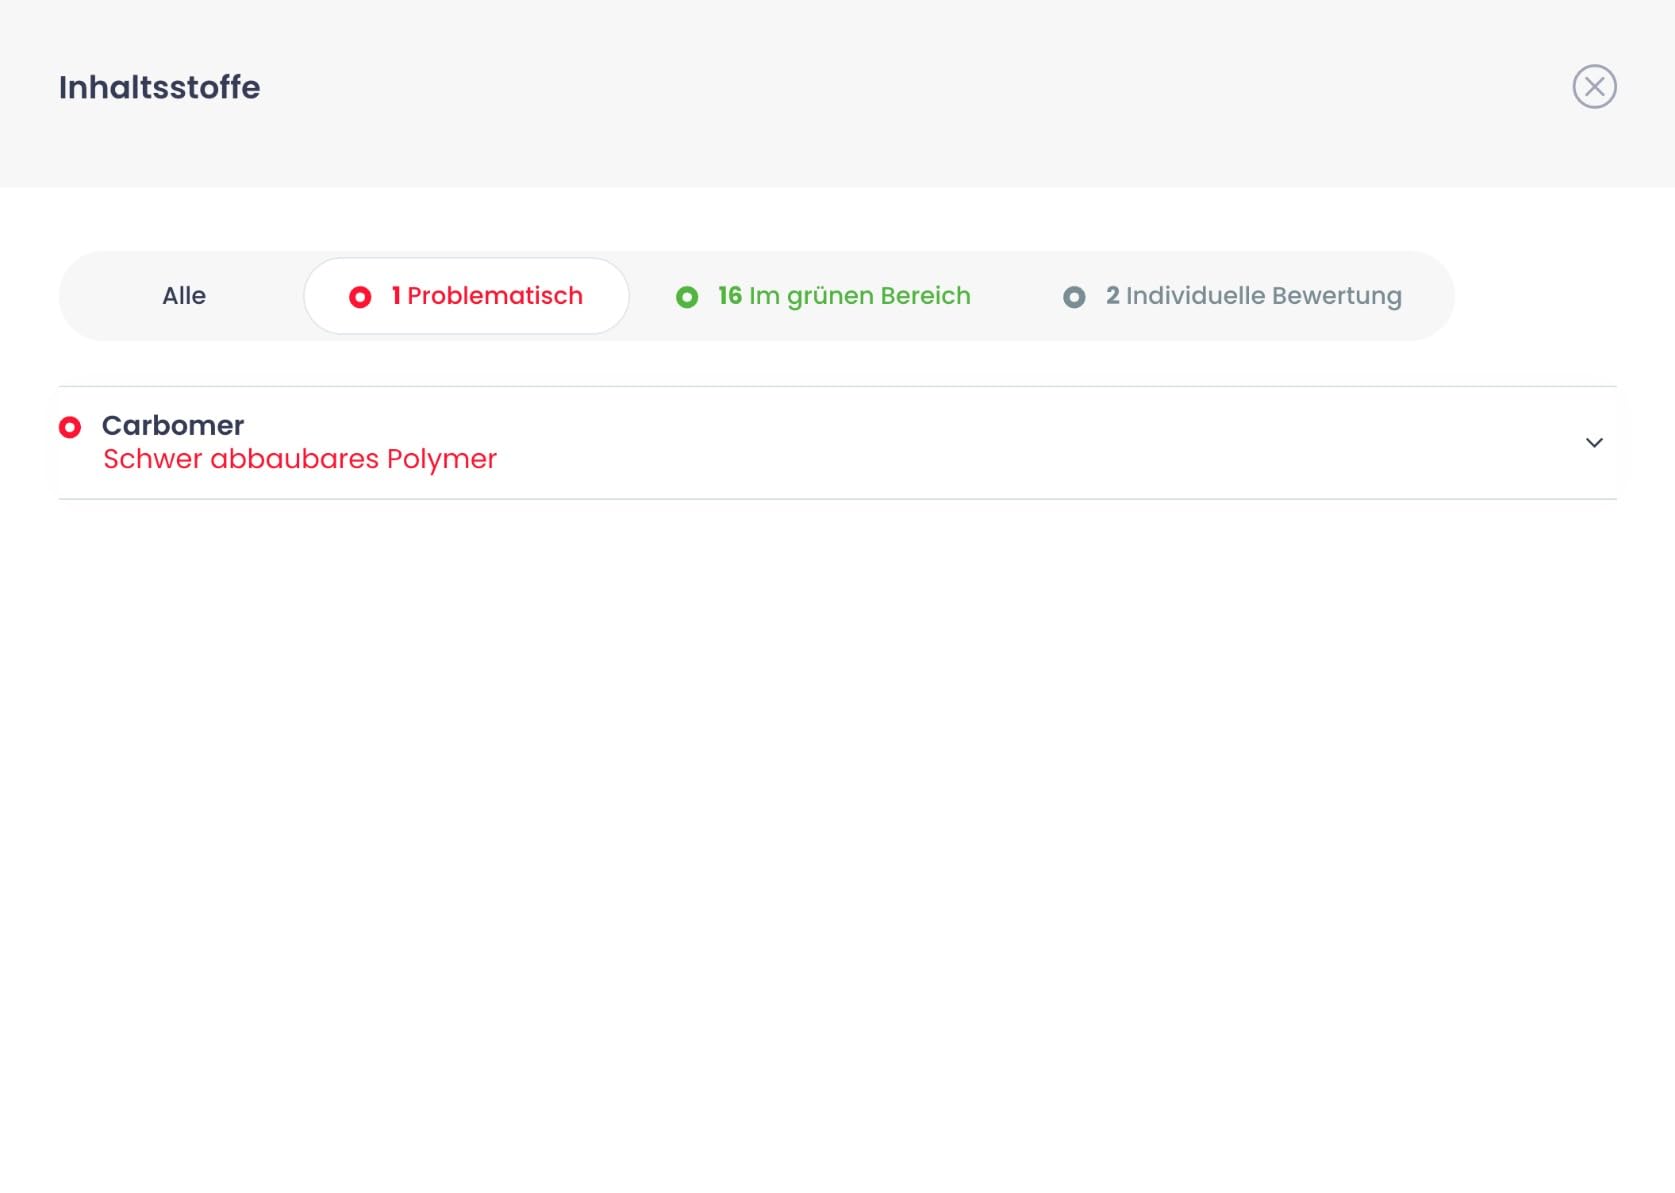Image resolution: width=1675 pixels, height=1193 pixels.
Task: Click the number 1 in red tab
Action: (x=396, y=296)
